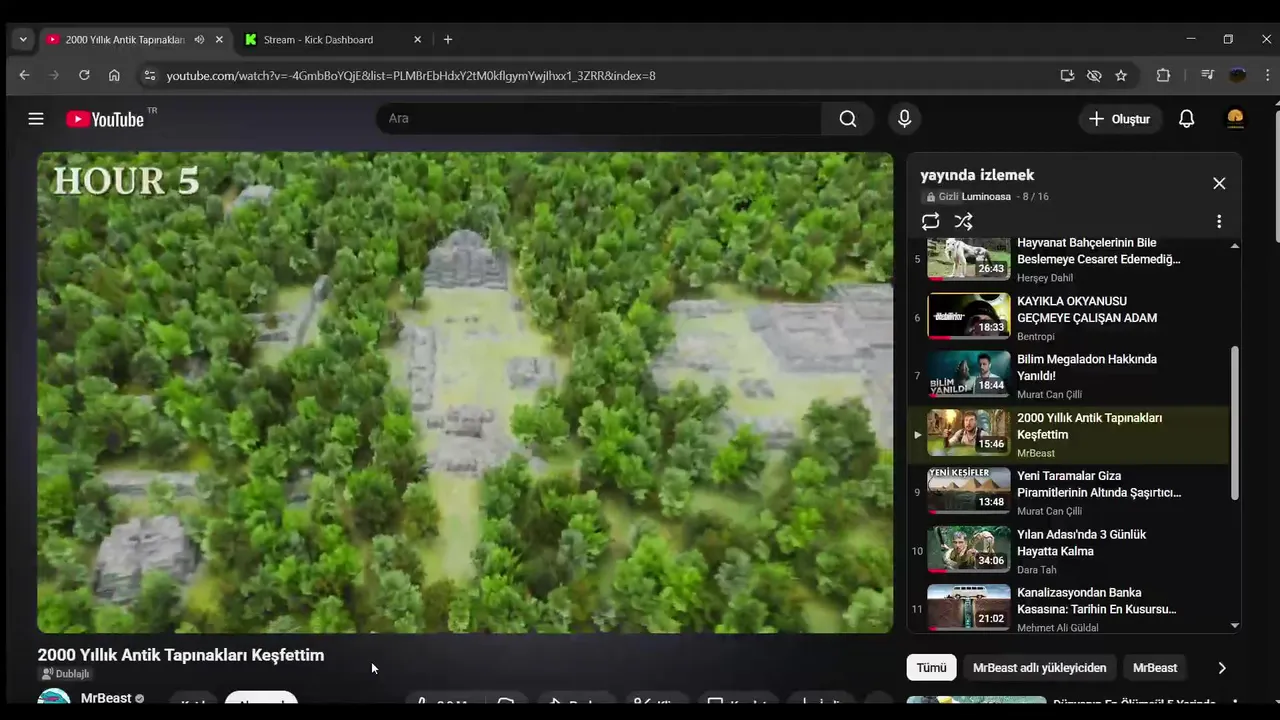Play Kanalizasyondan Banka Kasasına thumbnail
1280x720 pixels.
pos(968,607)
